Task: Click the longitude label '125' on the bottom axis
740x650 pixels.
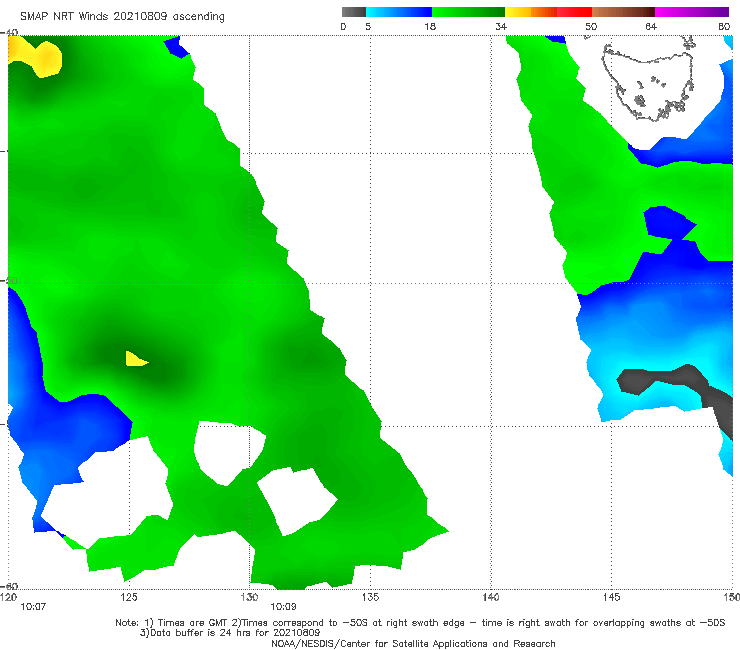Action: pos(129,597)
